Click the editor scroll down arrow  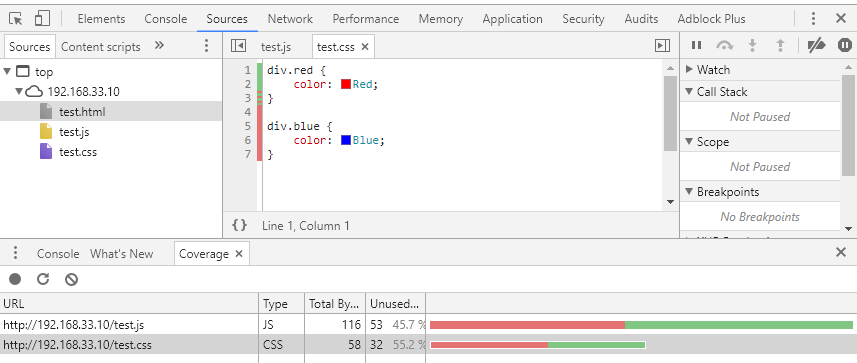[x=671, y=202]
